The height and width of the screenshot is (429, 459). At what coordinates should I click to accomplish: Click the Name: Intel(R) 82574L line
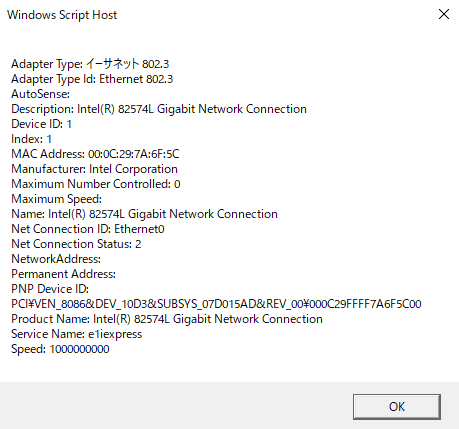(x=144, y=214)
